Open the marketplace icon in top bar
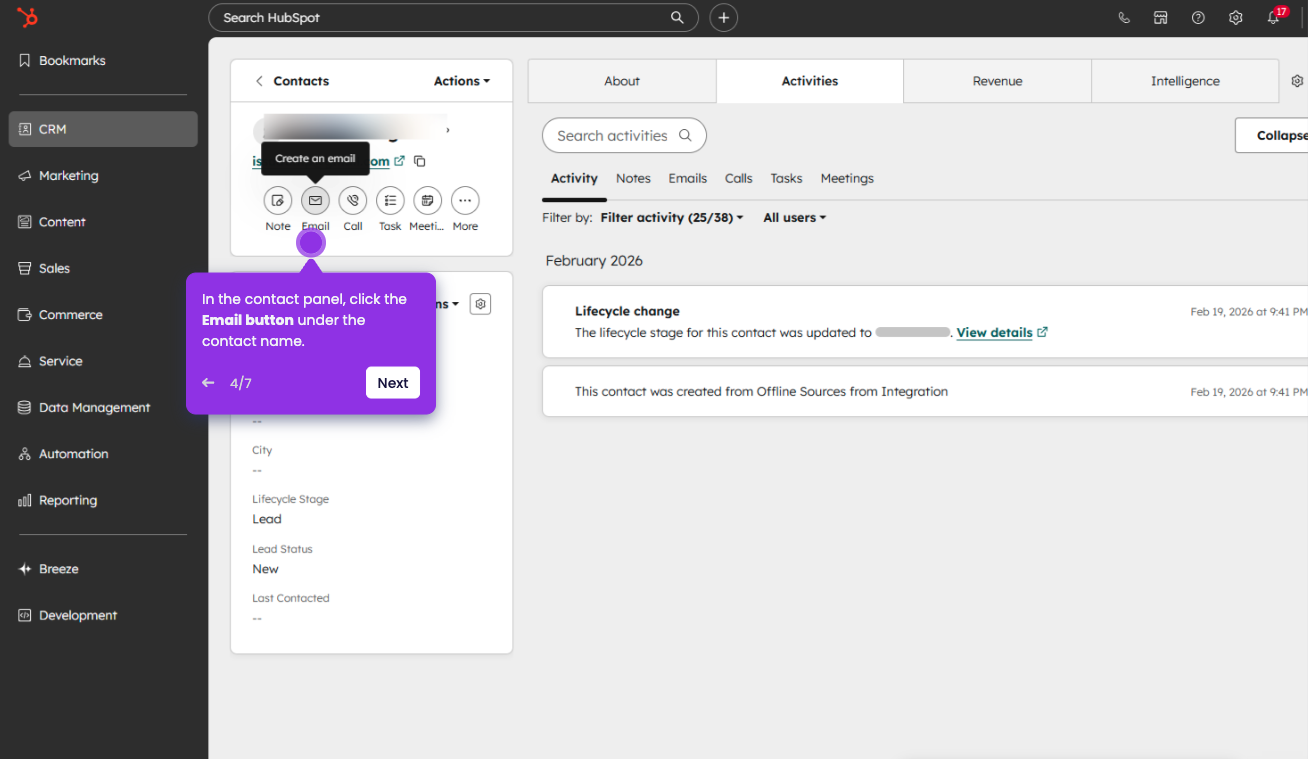This screenshot has height=759, width=1308. [x=1161, y=18]
